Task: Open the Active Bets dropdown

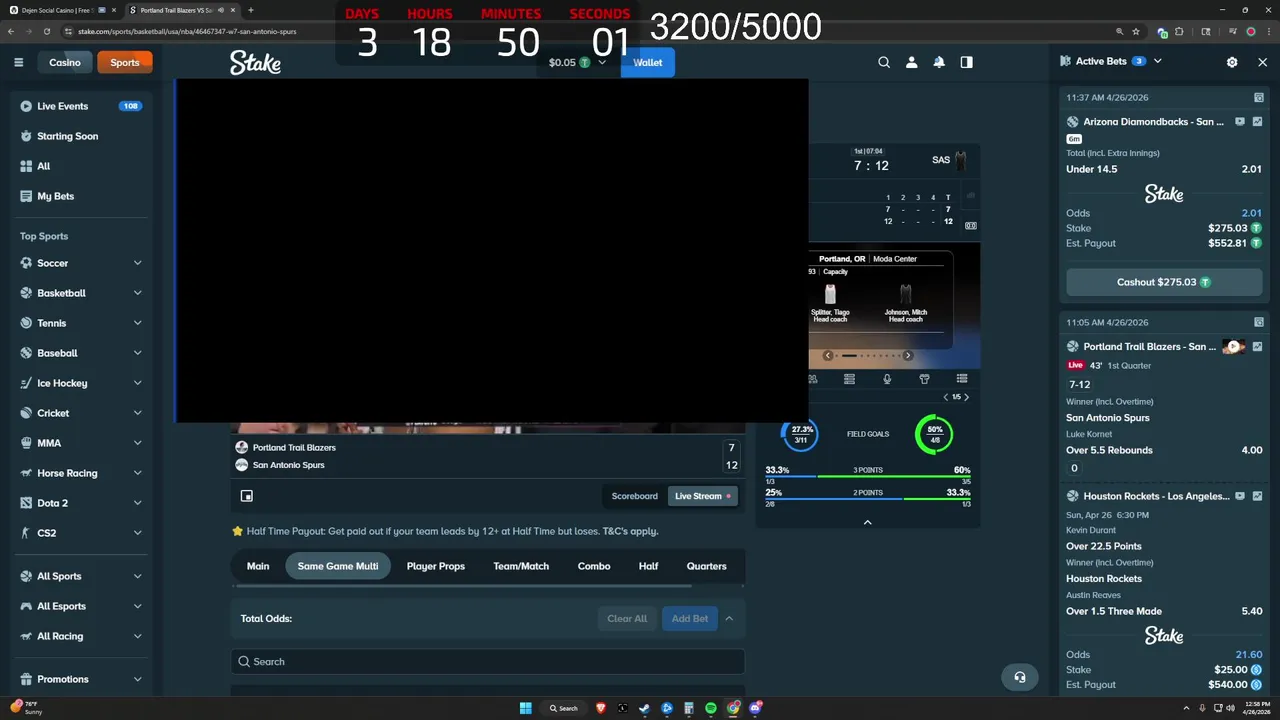Action: tap(1157, 61)
